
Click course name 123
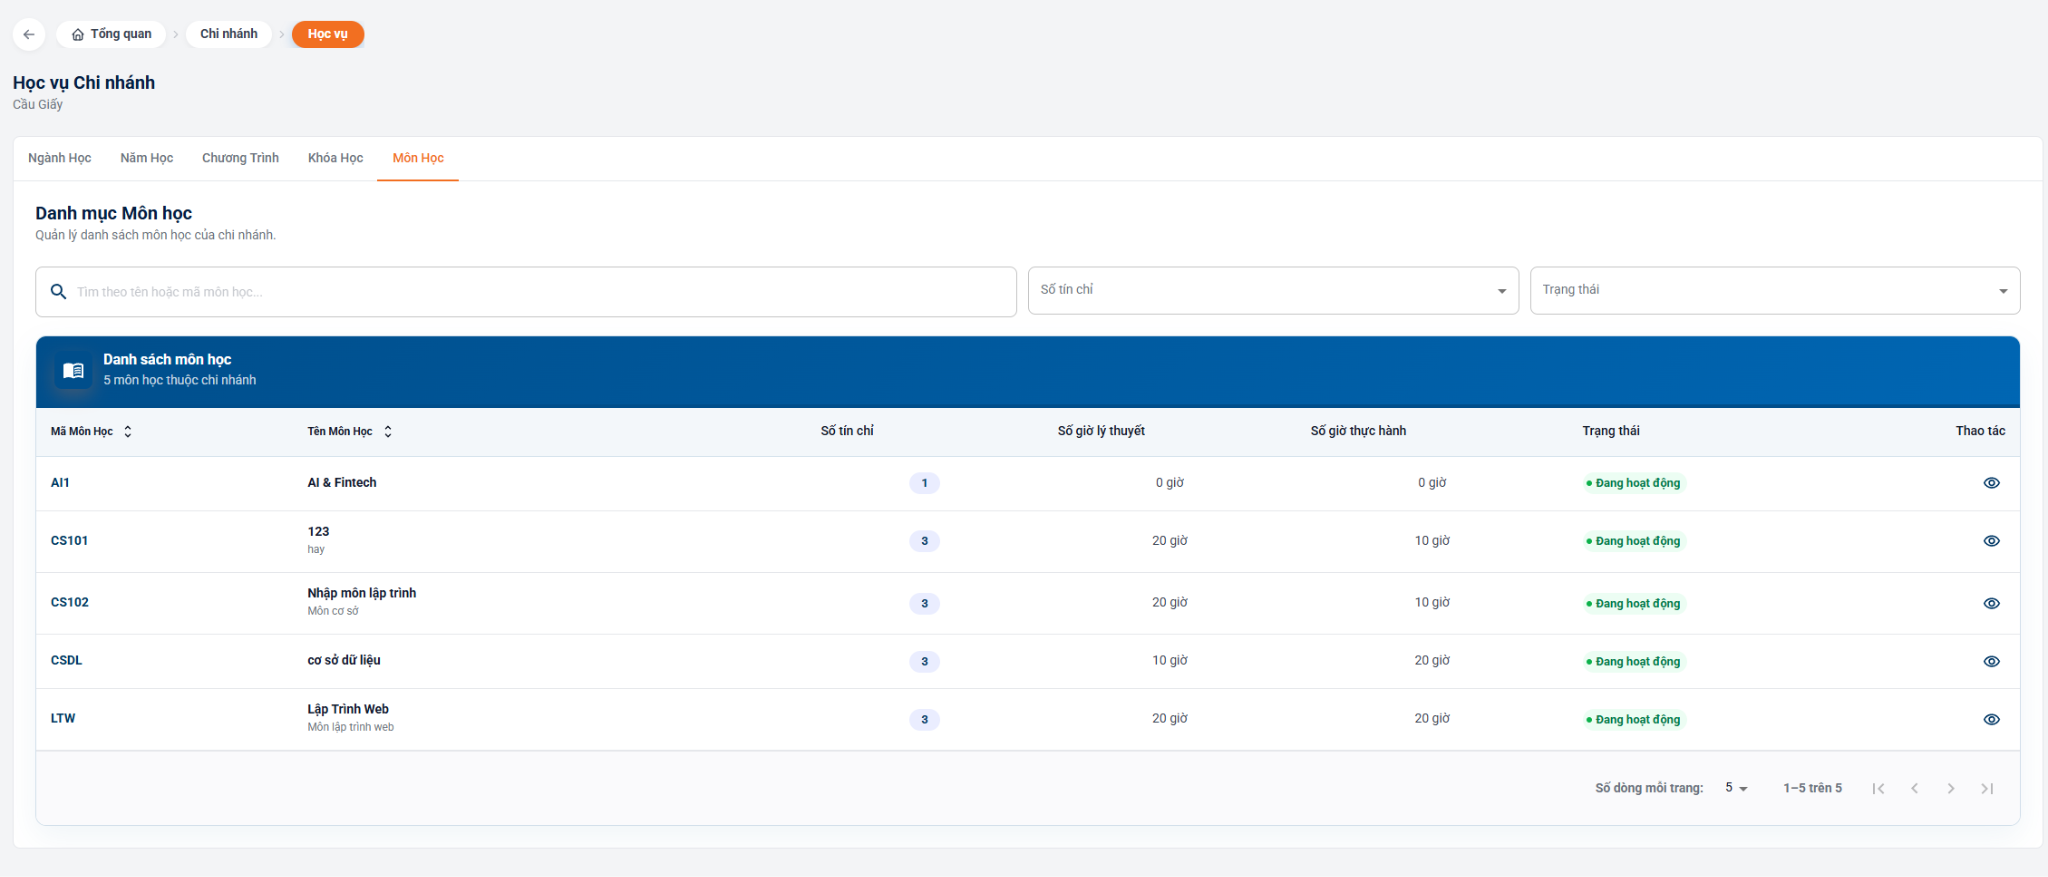pyautogui.click(x=318, y=532)
